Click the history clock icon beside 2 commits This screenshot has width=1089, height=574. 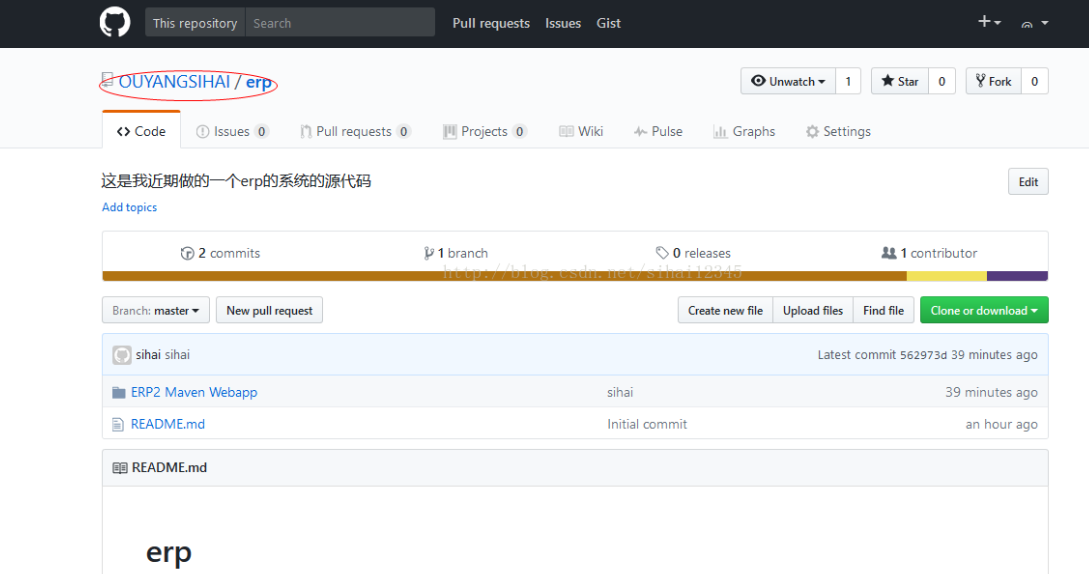point(187,254)
